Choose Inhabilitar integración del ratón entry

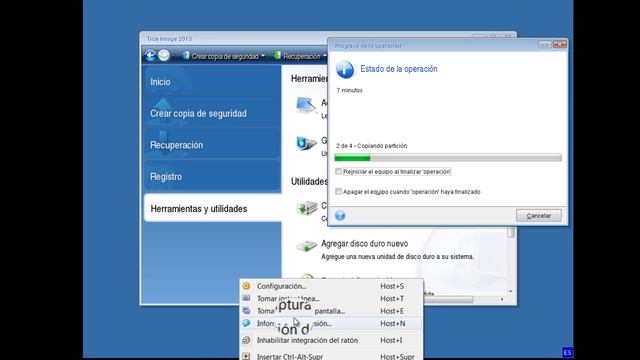pos(331,340)
